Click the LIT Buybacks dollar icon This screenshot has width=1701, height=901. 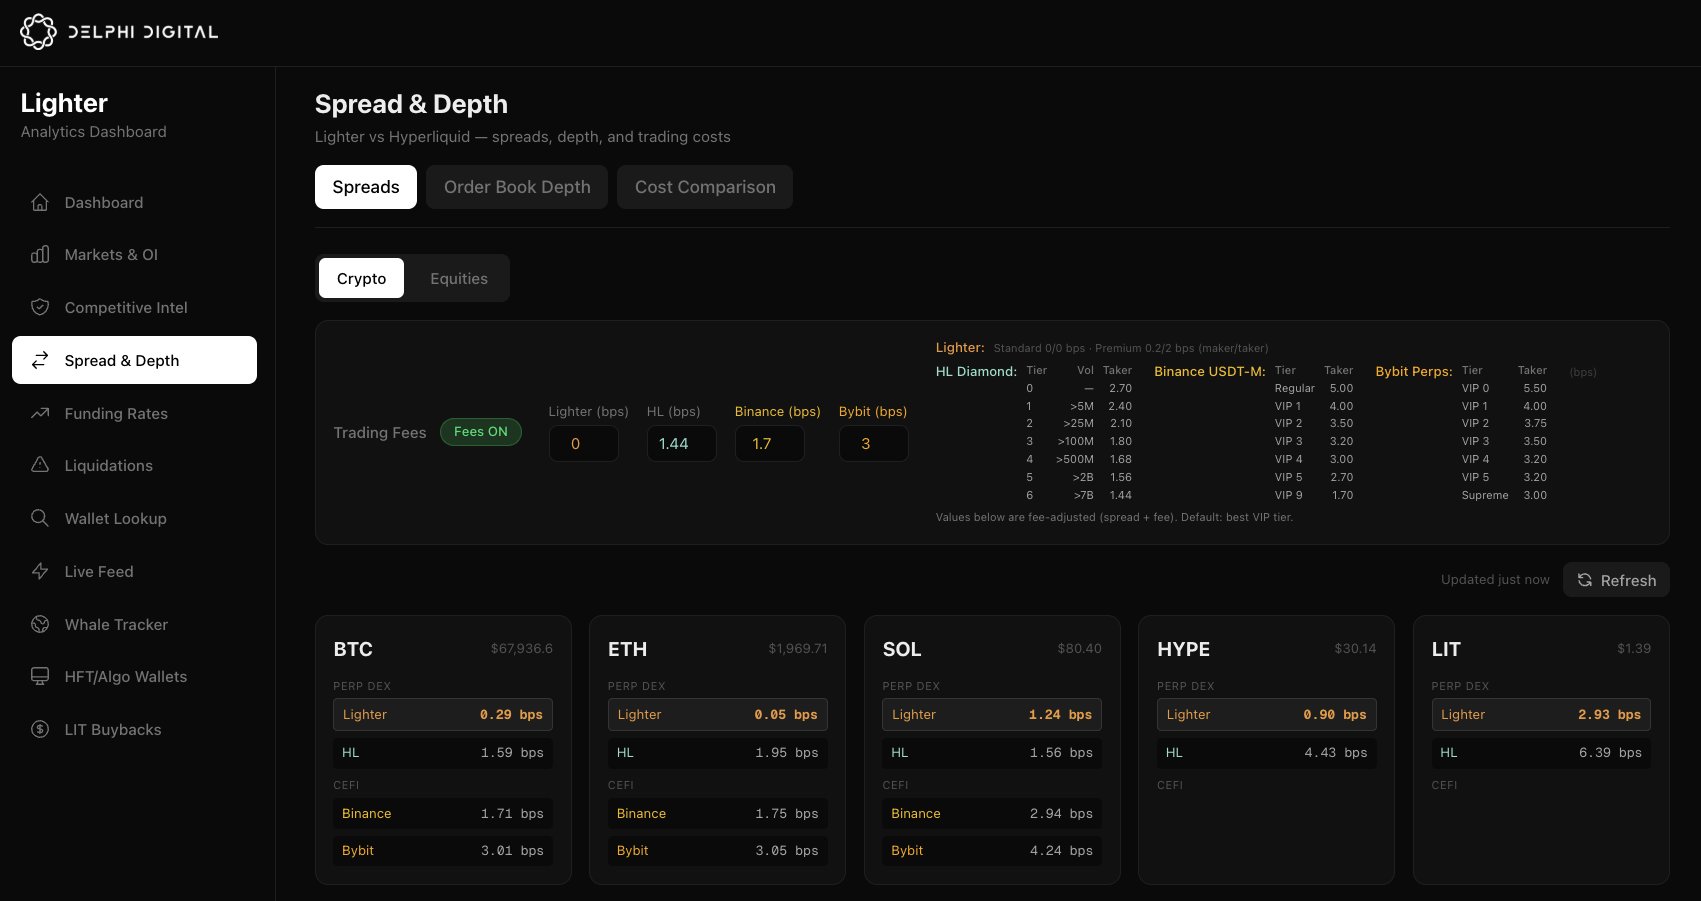40,730
